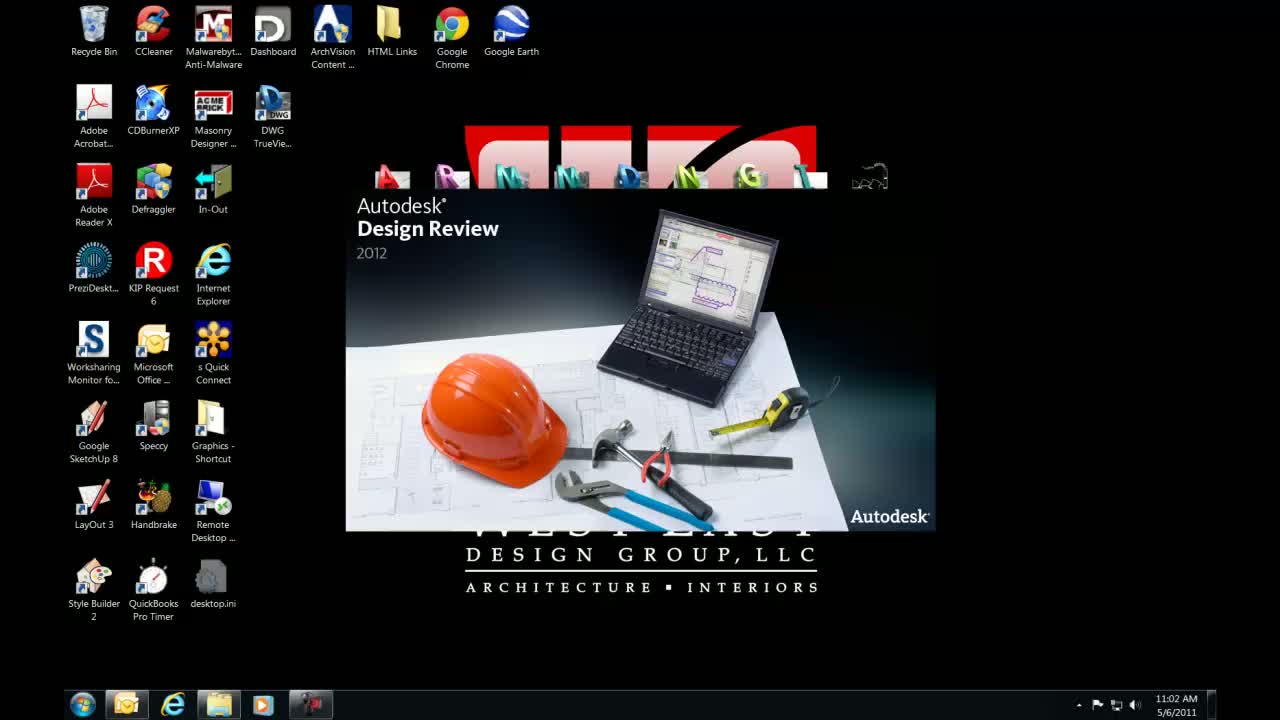Open CDBurnerXP desktop icon
1280x720 pixels.
coord(153,111)
